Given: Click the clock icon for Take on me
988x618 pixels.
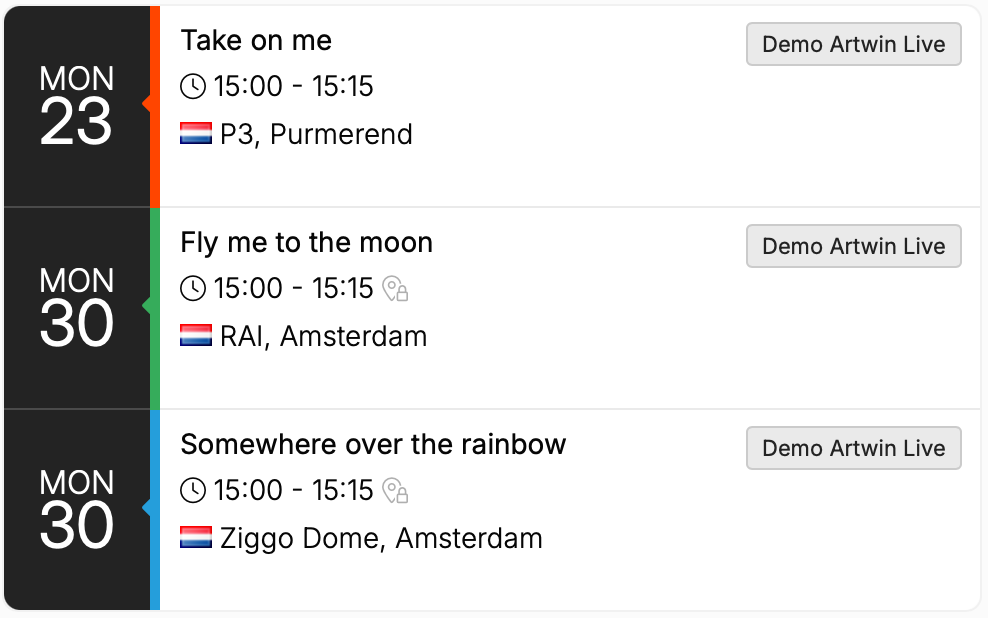Looking at the screenshot, I should click(193, 87).
